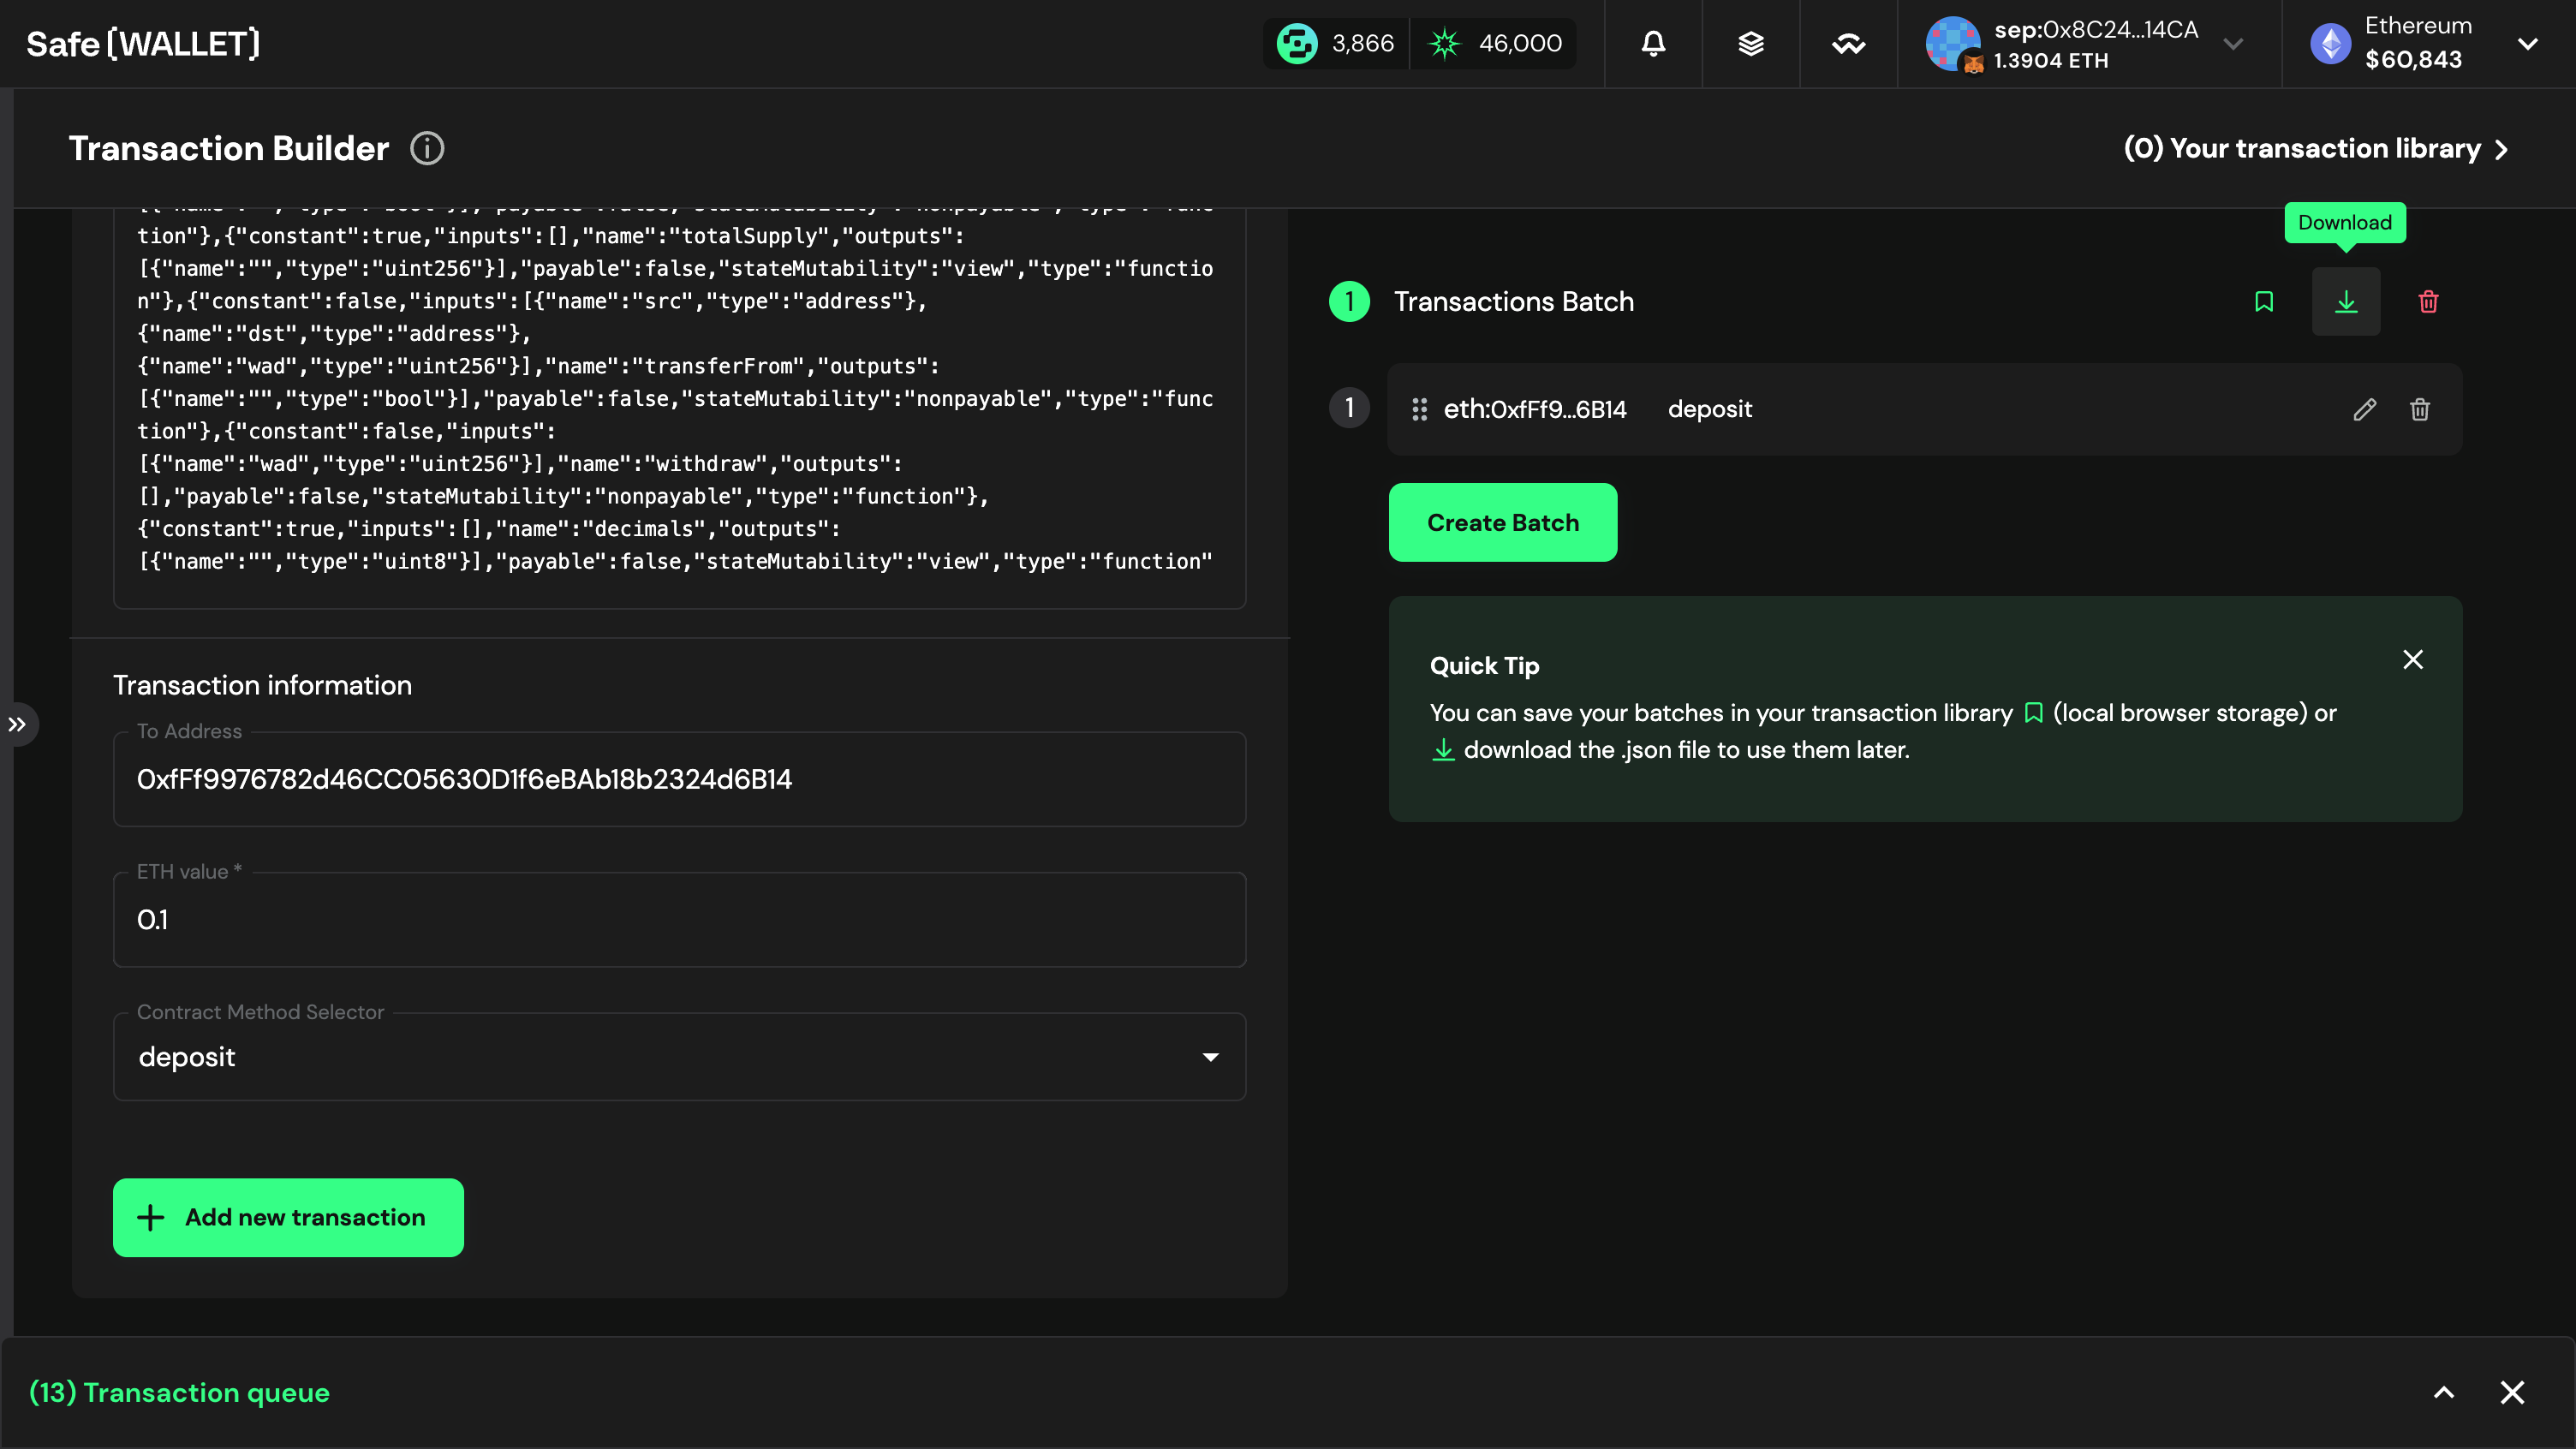This screenshot has height=1449, width=2576.
Task: Click the Download tooltip label
Action: pyautogui.click(x=2345, y=223)
